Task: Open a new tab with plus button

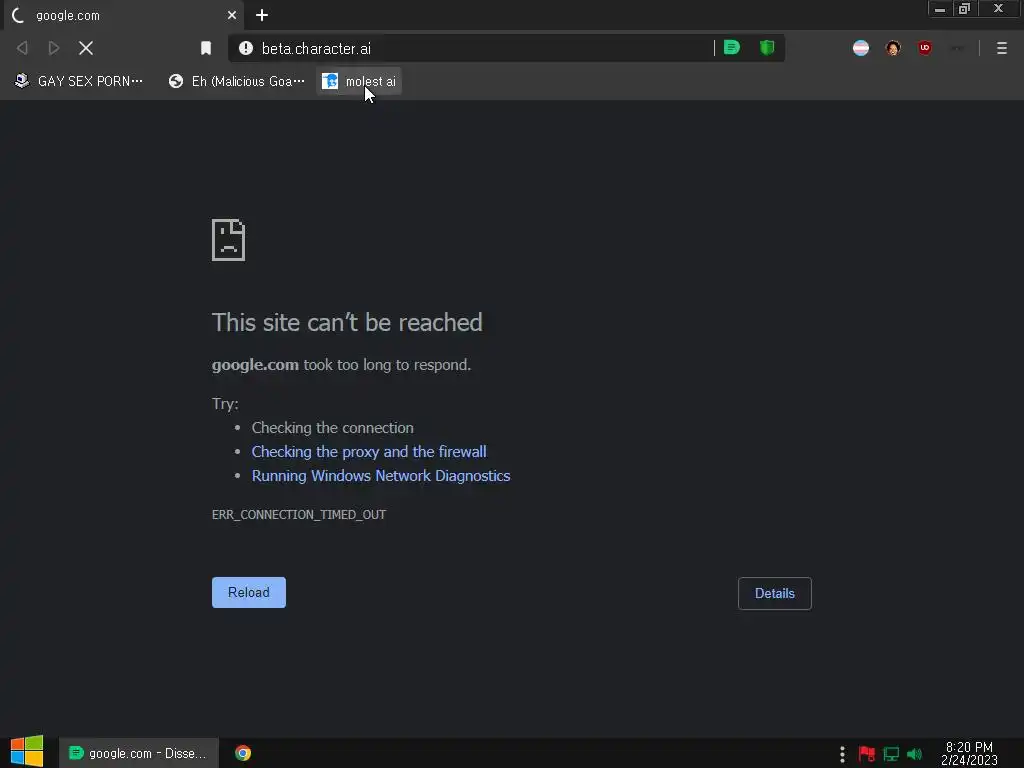Action: pyautogui.click(x=262, y=15)
